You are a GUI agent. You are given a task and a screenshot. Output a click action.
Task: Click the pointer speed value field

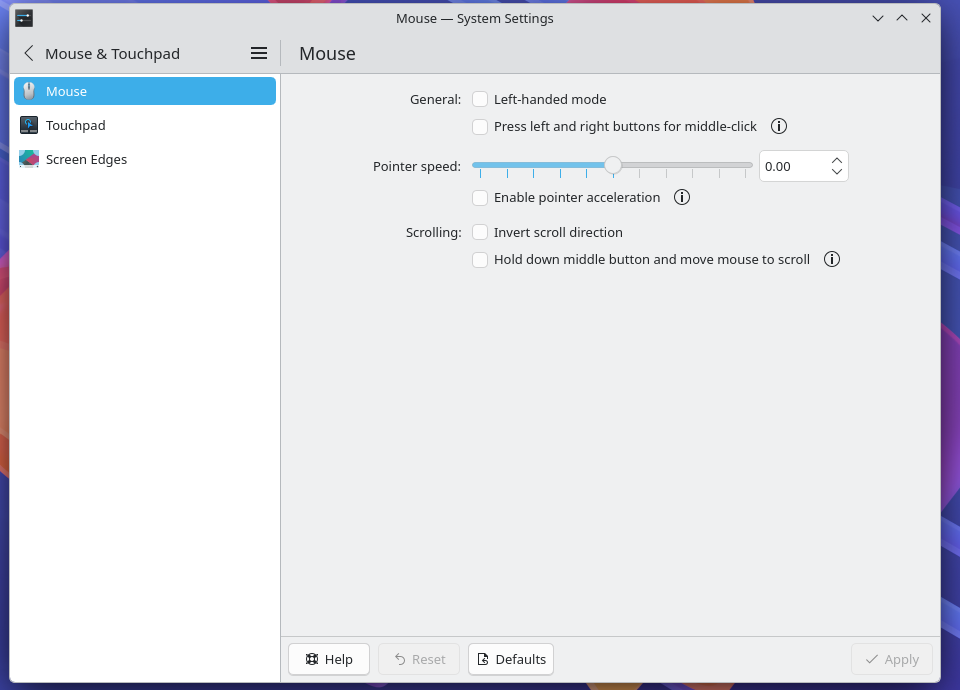point(792,166)
